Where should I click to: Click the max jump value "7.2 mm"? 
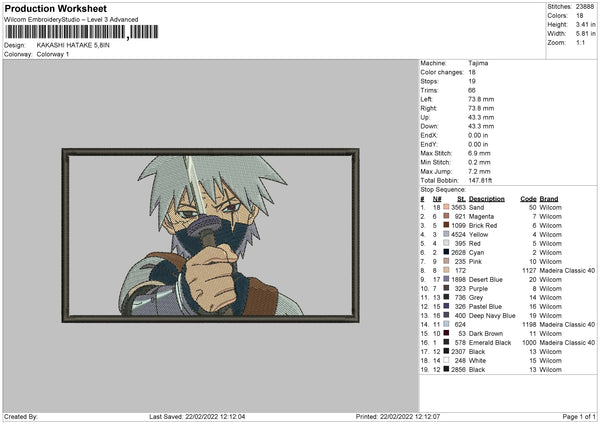pos(479,171)
